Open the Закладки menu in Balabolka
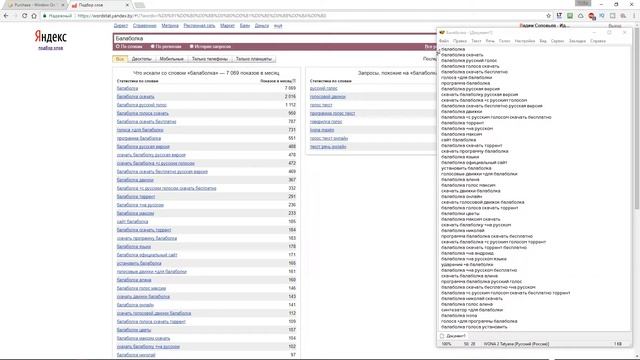The width and height of the screenshot is (640, 360). (577, 41)
